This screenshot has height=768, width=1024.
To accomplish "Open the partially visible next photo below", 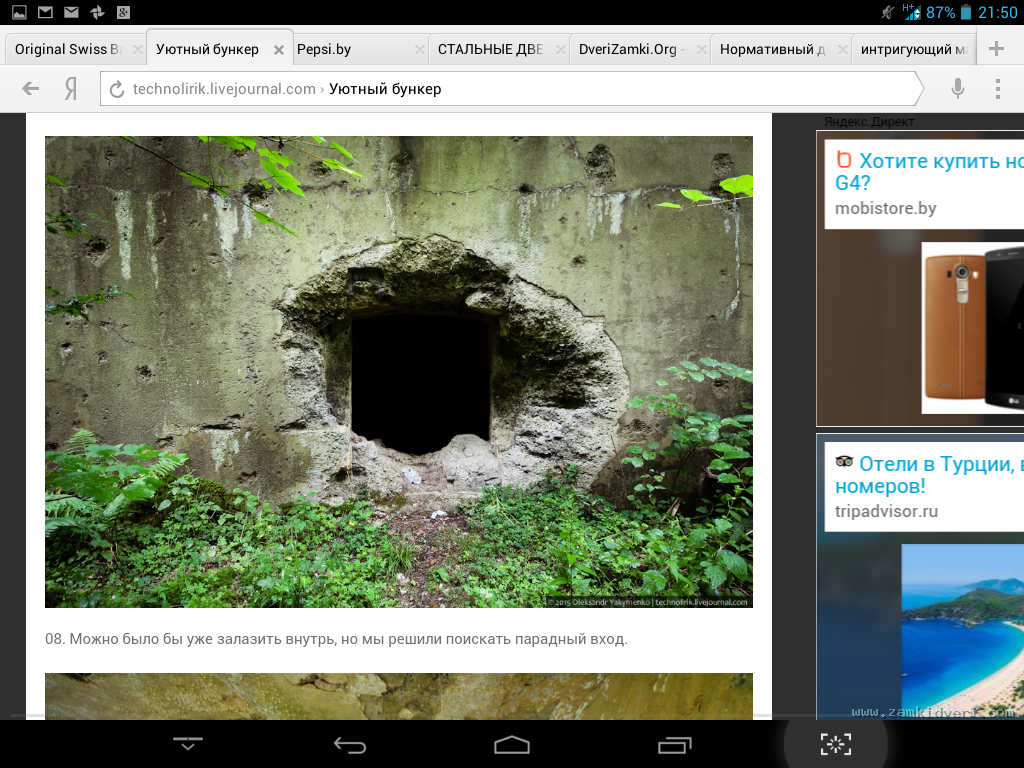I will tap(398, 696).
